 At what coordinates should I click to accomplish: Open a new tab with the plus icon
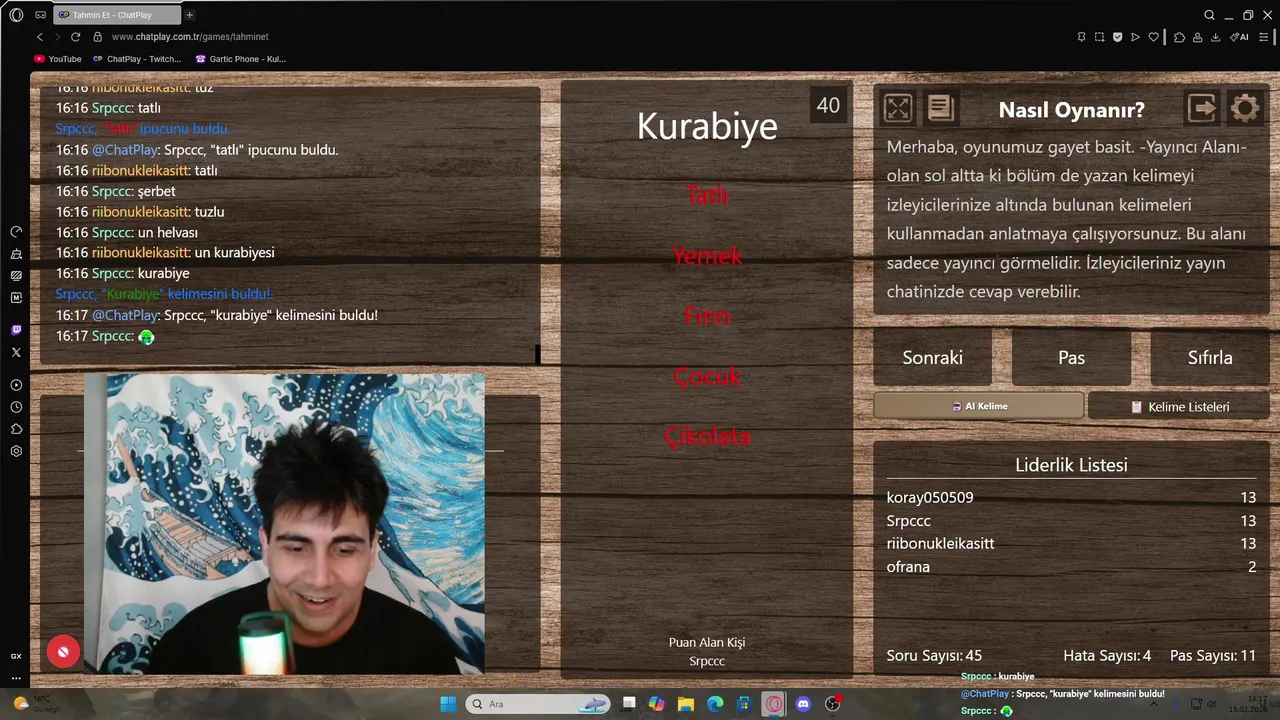click(189, 15)
